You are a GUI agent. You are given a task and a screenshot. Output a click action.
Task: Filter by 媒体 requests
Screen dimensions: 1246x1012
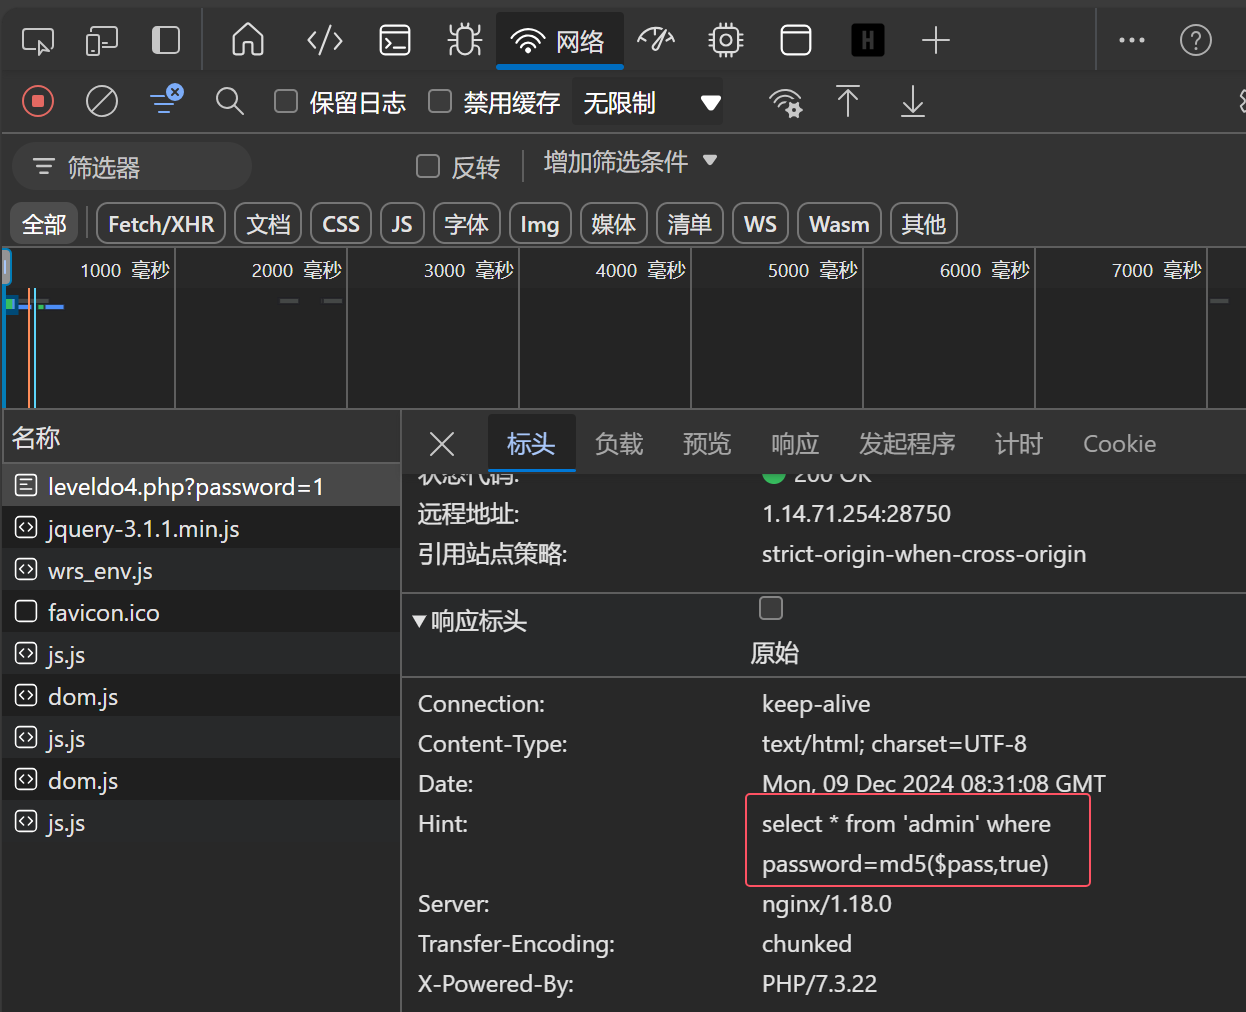pos(614,224)
